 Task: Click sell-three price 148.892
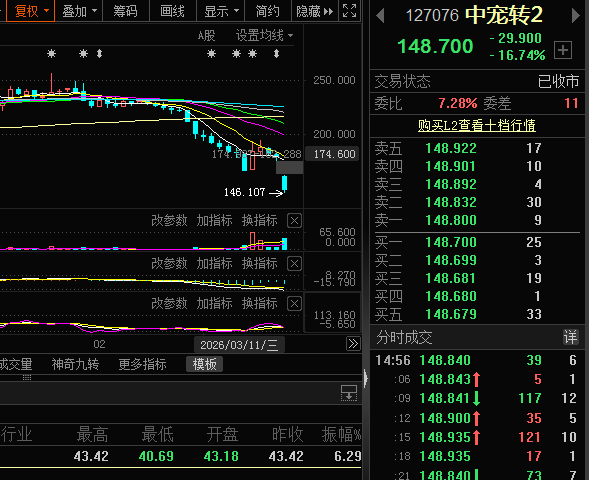pyautogui.click(x=451, y=184)
